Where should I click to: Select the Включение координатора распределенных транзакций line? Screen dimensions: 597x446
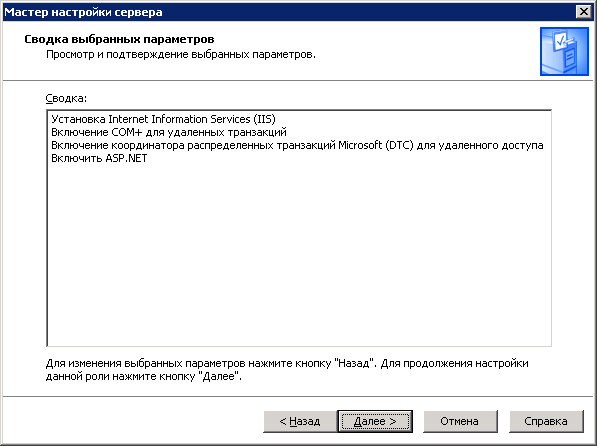[297, 145]
